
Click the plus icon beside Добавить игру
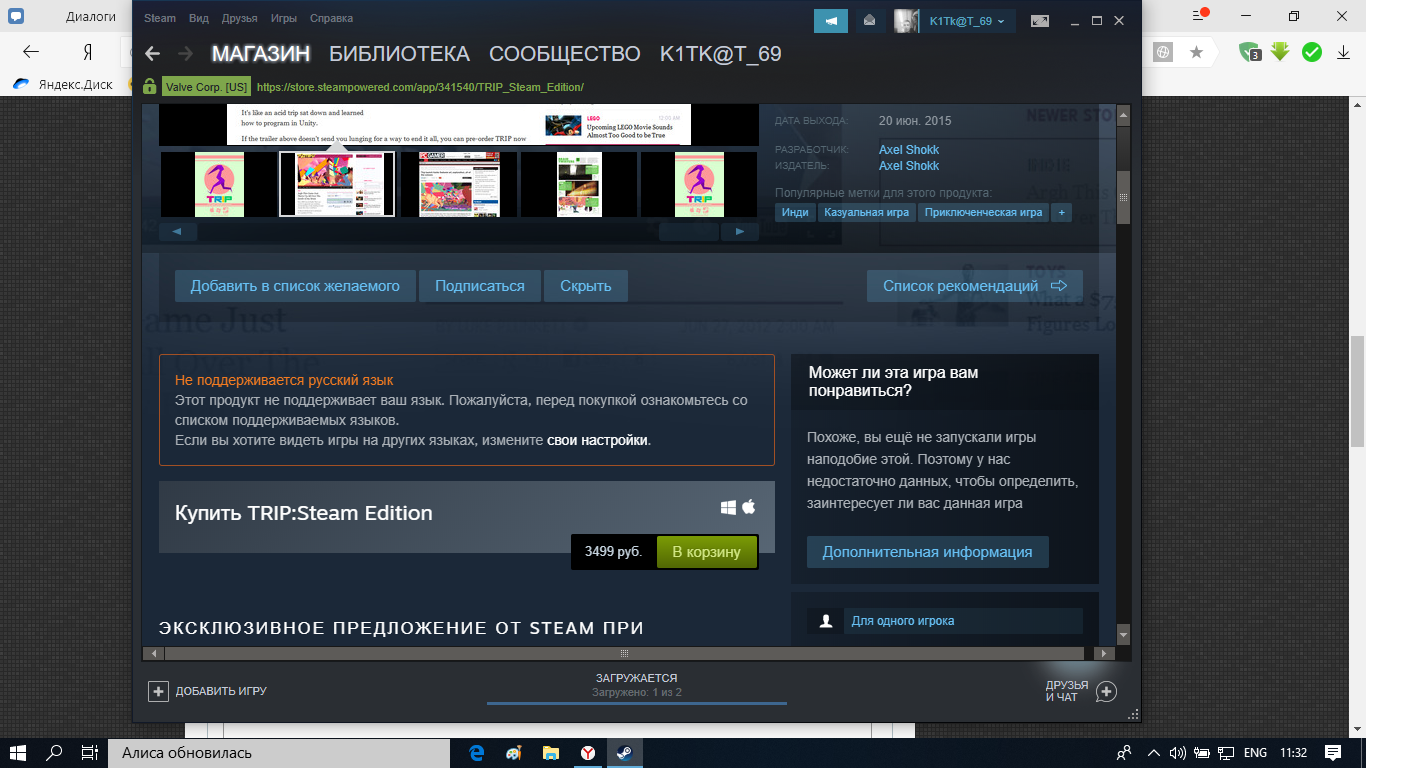[x=158, y=691]
